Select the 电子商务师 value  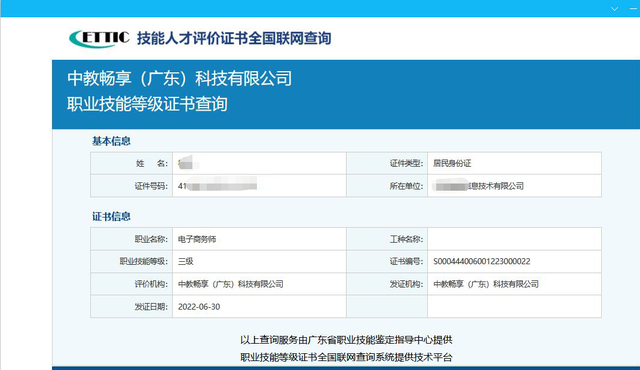[197, 239]
